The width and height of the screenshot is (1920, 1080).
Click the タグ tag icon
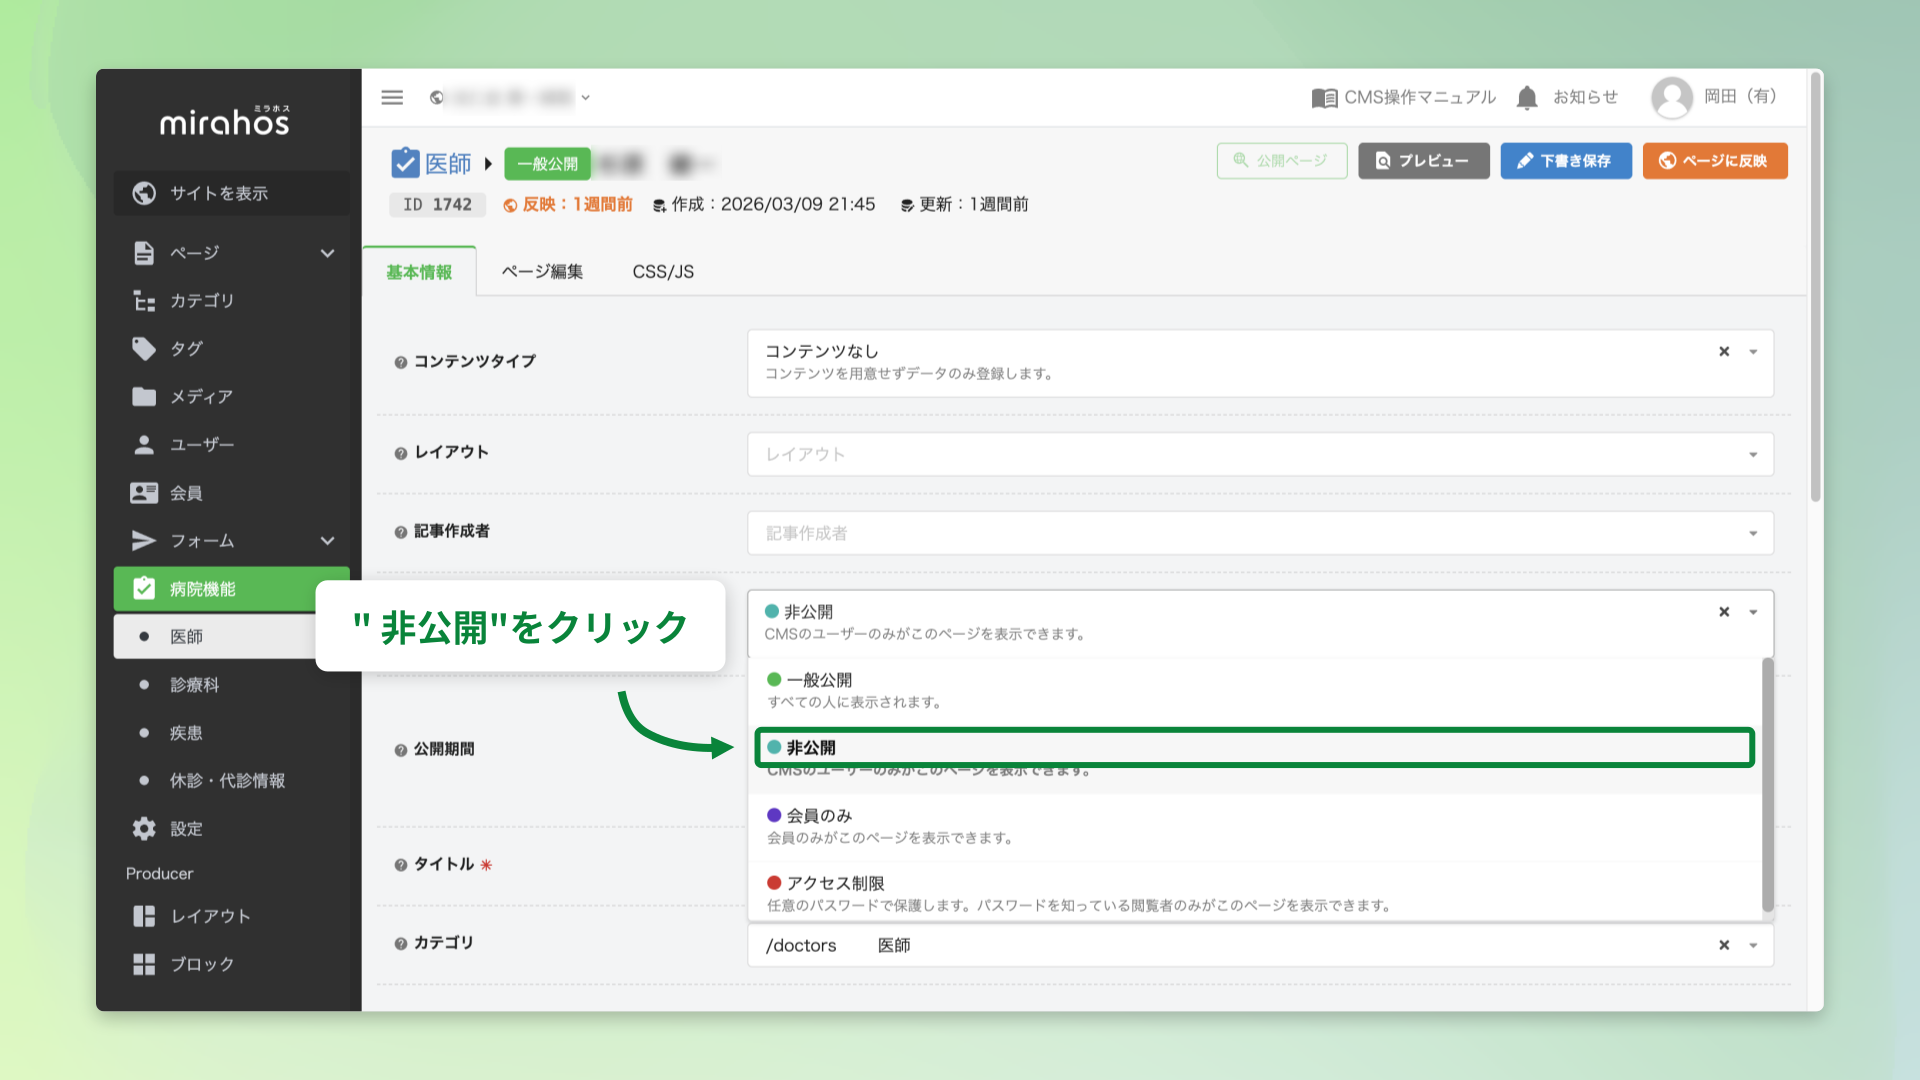coord(144,348)
